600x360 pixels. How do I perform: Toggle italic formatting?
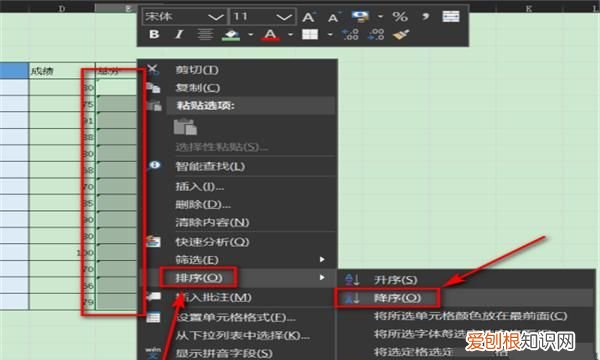pyautogui.click(x=179, y=34)
